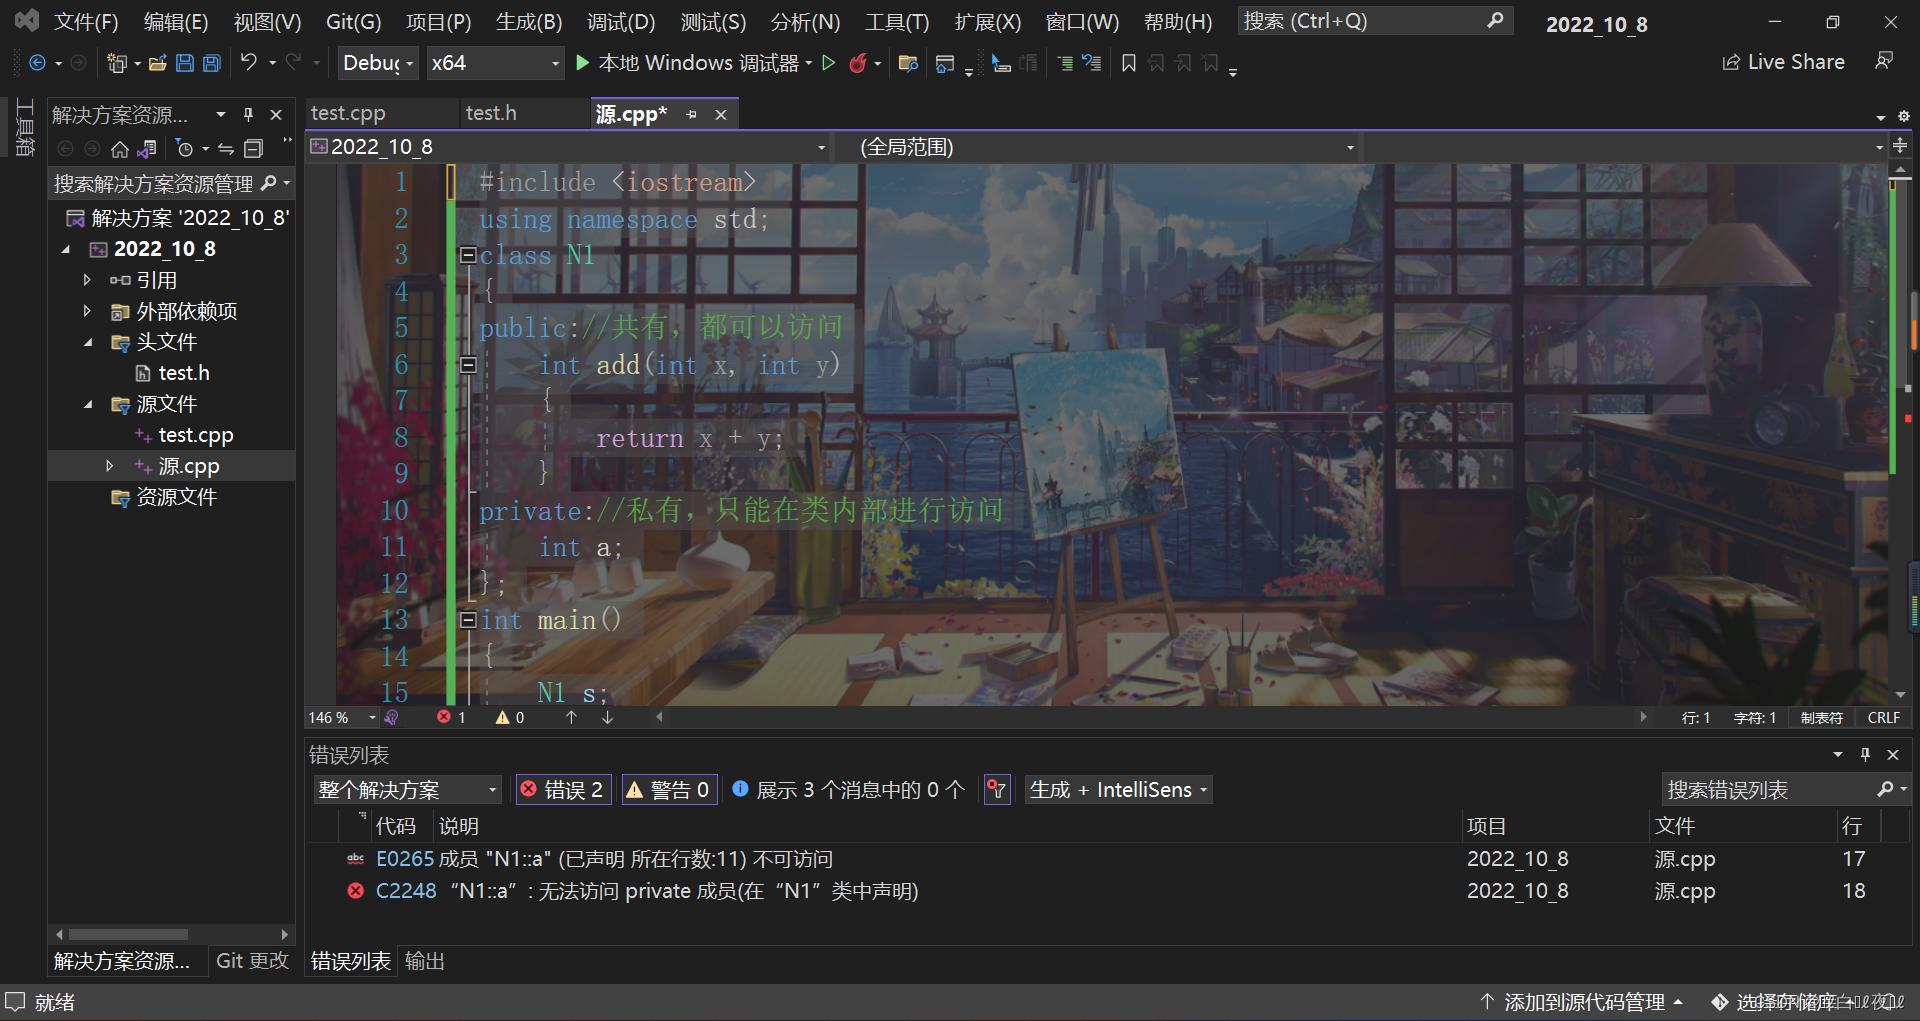Toggle the messages filter showing 3 消息
This screenshot has width=1920, height=1021.
click(848, 790)
